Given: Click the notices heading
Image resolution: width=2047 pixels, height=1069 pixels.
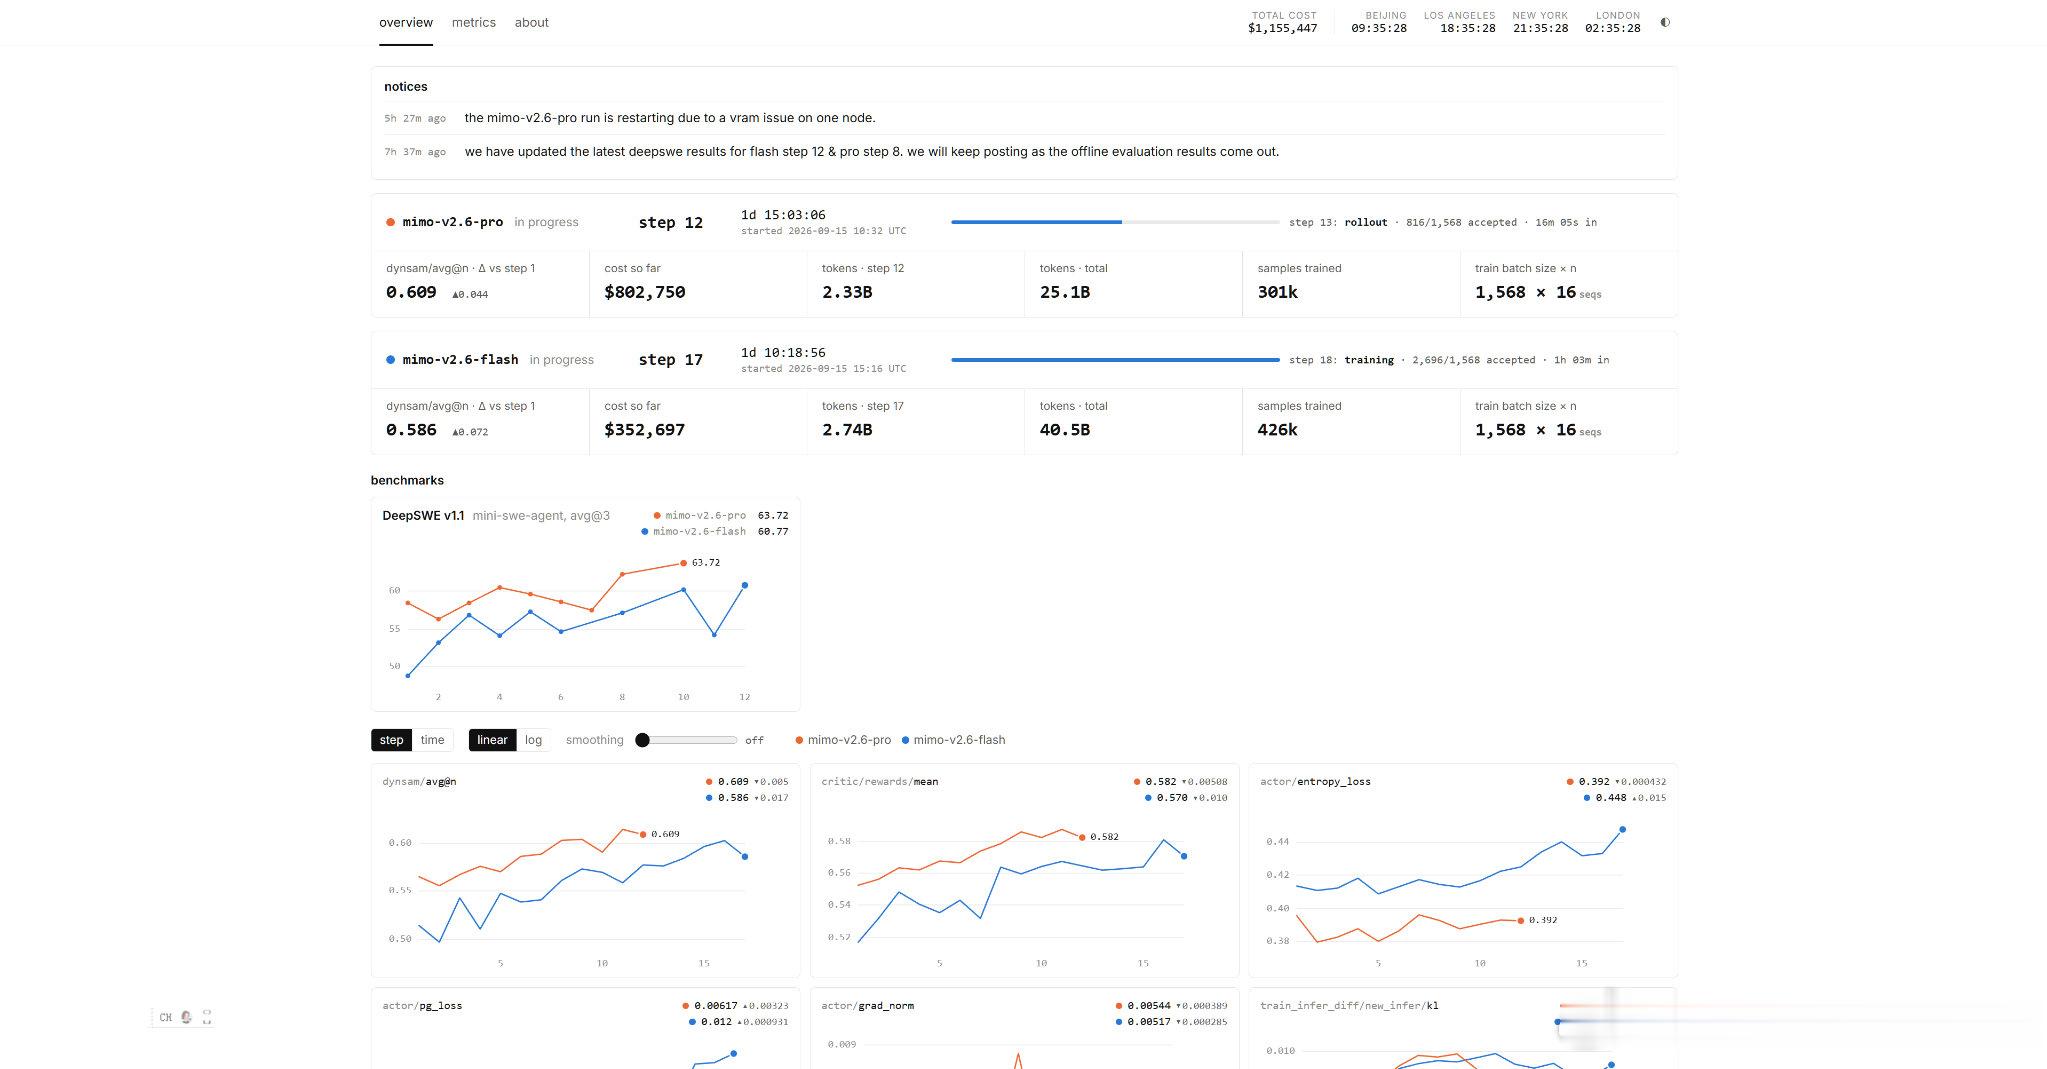Looking at the screenshot, I should pos(406,87).
